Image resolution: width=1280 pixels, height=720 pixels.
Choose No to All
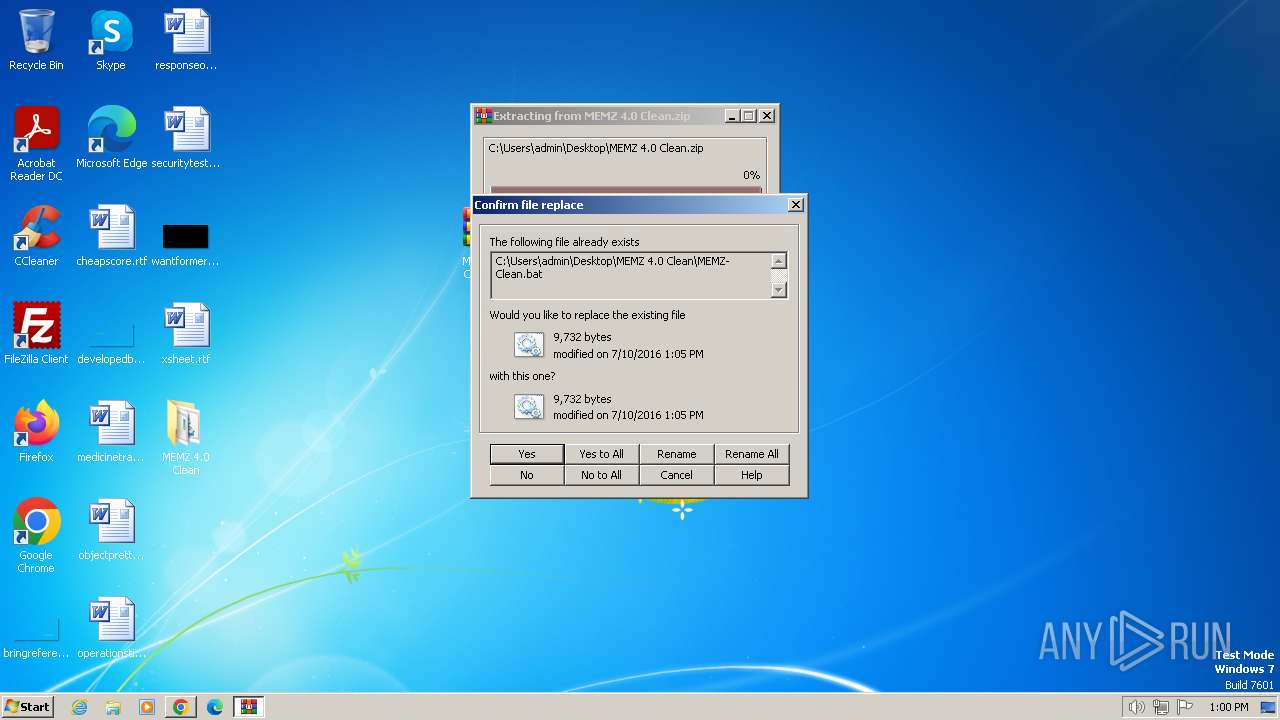[x=601, y=475]
